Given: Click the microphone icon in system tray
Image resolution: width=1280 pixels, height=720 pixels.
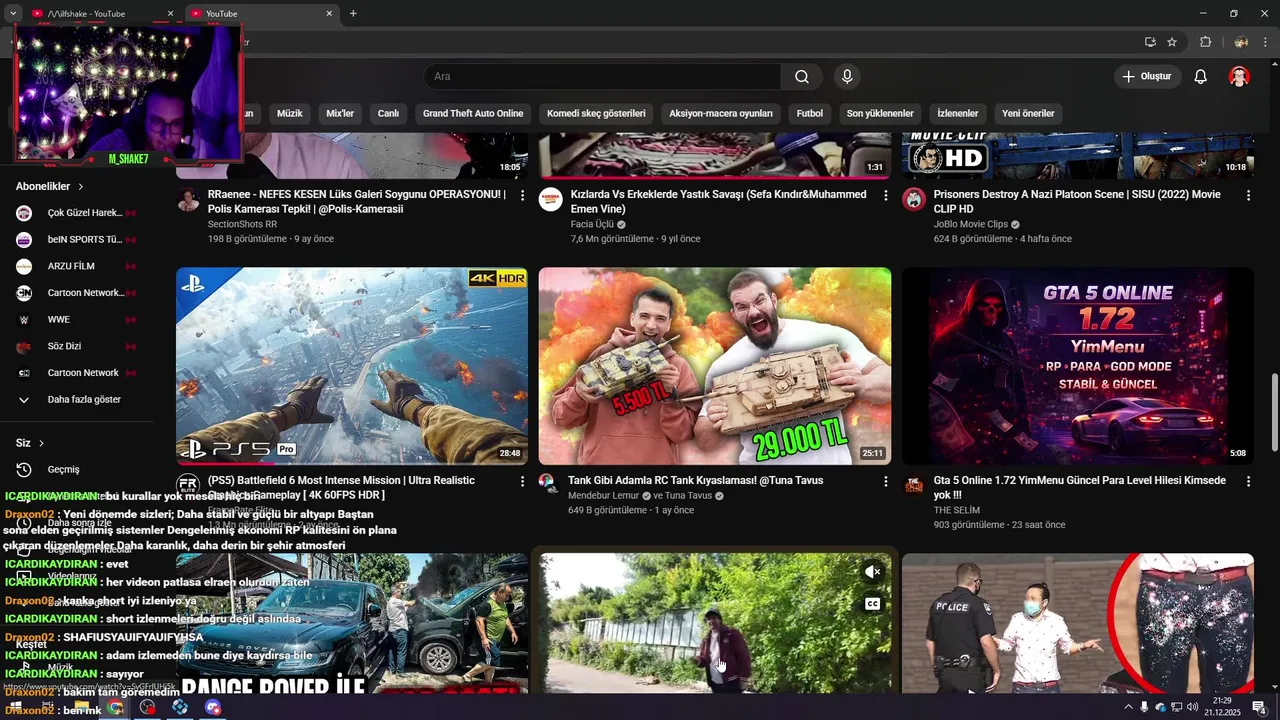Looking at the screenshot, I should (x=1144, y=707).
